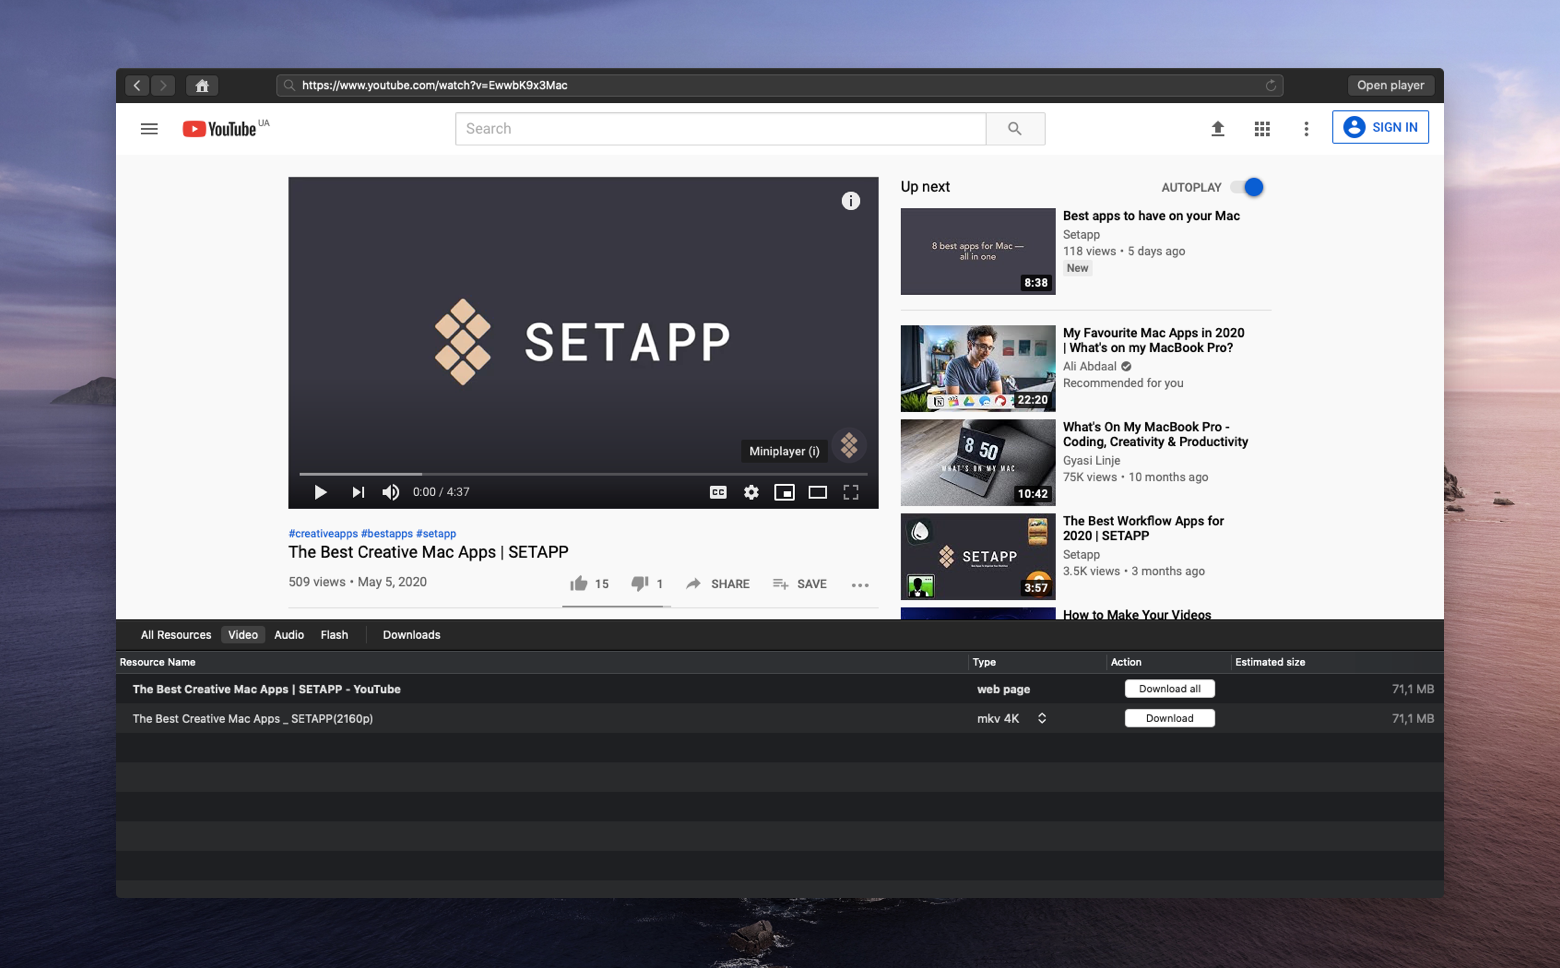Open the upload video icon

pos(1217,129)
